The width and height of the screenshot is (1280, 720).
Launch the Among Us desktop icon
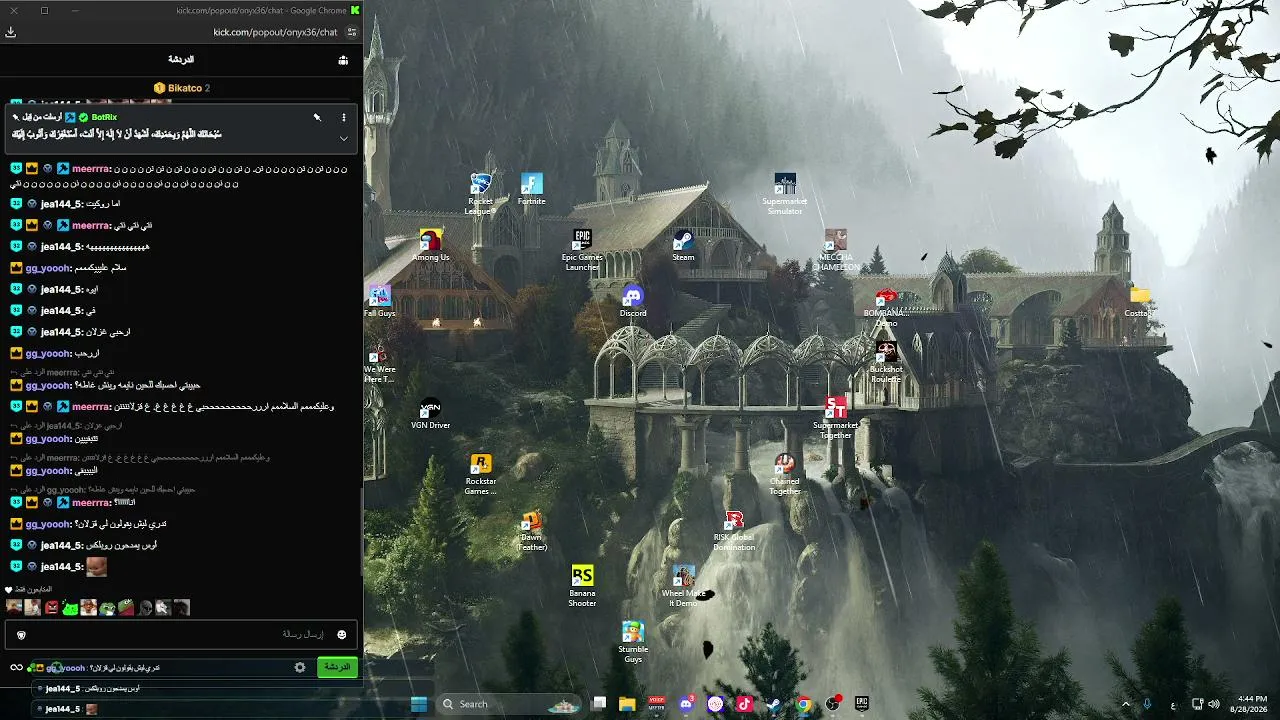431,245
